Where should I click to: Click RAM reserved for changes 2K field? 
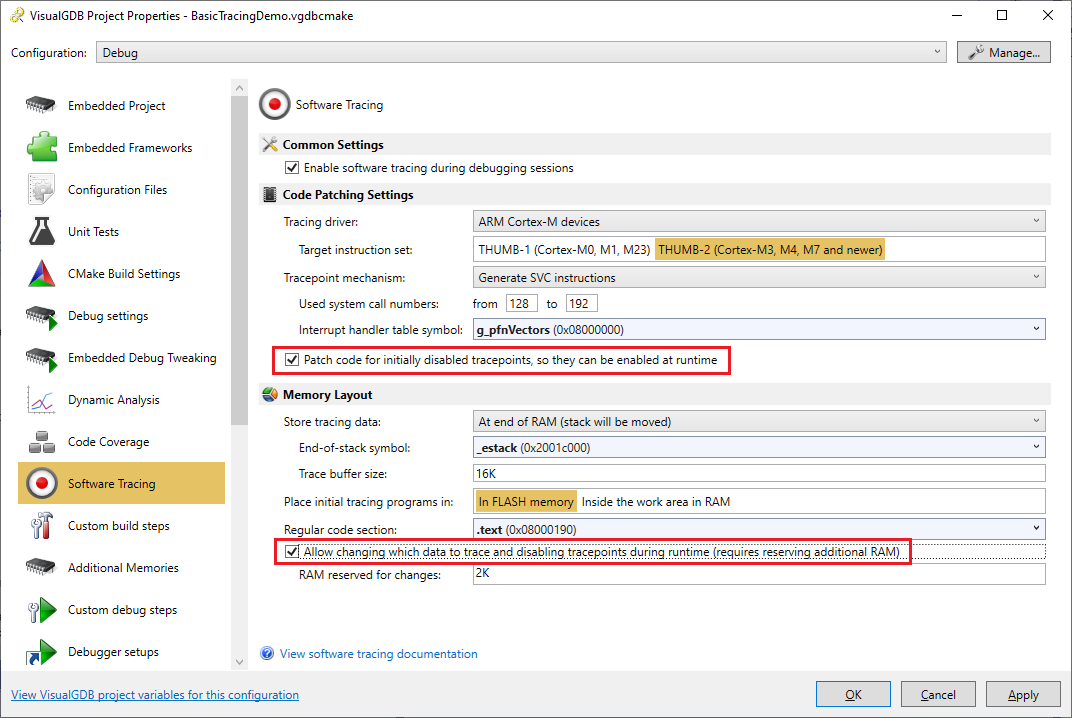coord(759,574)
